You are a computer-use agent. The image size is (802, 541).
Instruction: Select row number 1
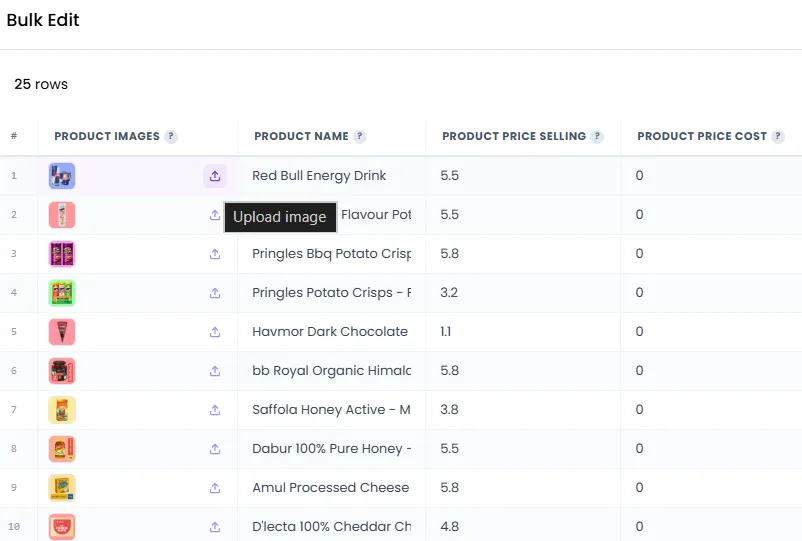pyautogui.click(x=14, y=176)
